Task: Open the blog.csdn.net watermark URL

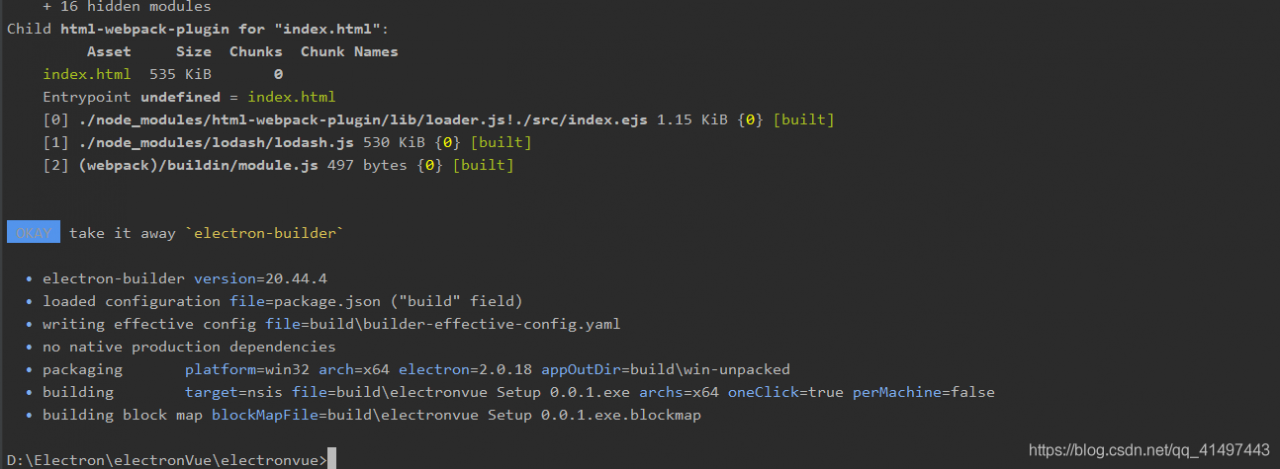Action: pos(1149,451)
